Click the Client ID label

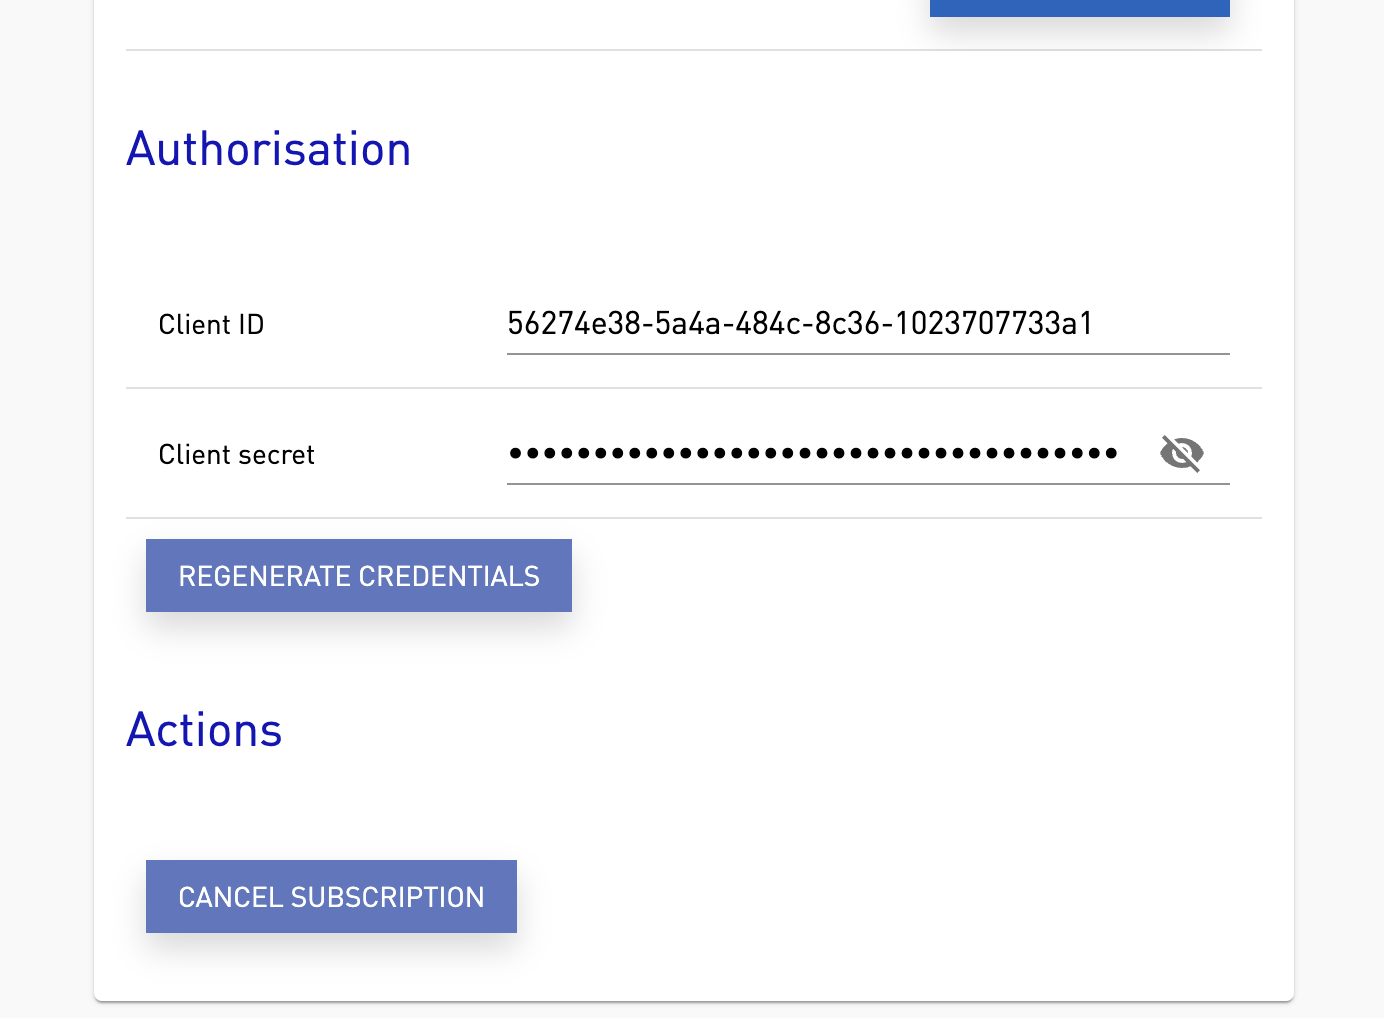pos(211,324)
